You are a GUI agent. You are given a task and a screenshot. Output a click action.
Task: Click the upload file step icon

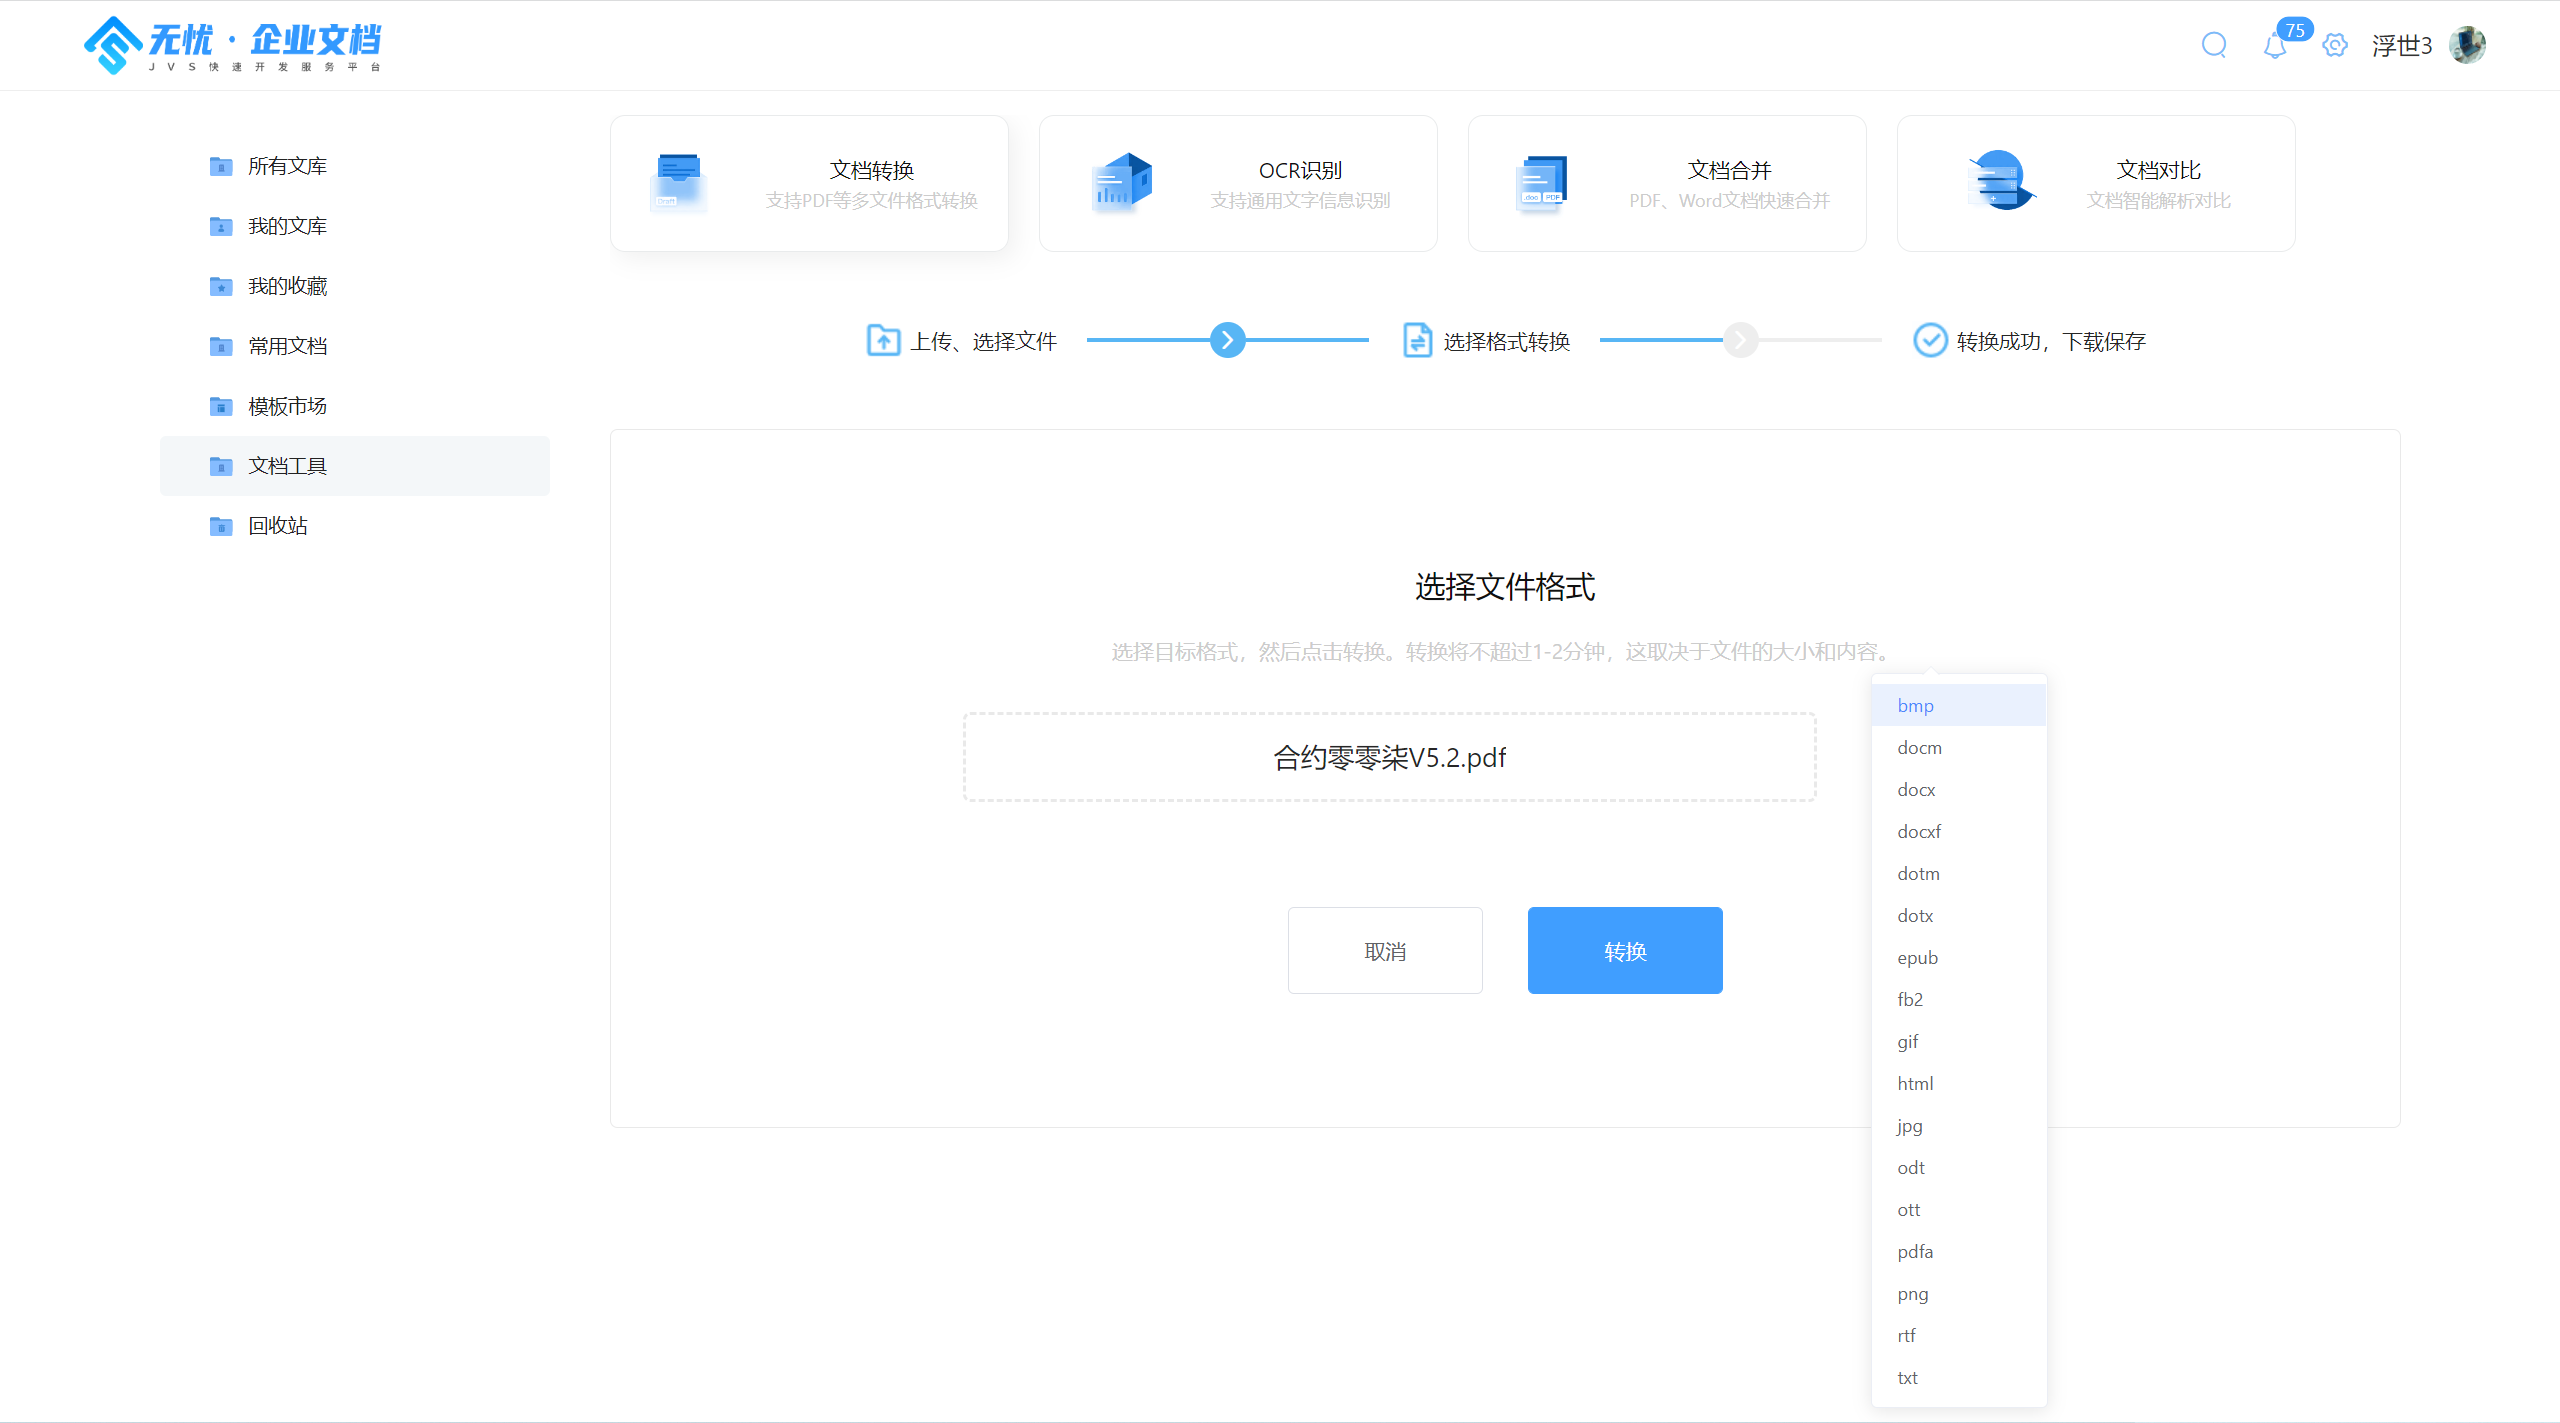point(883,341)
